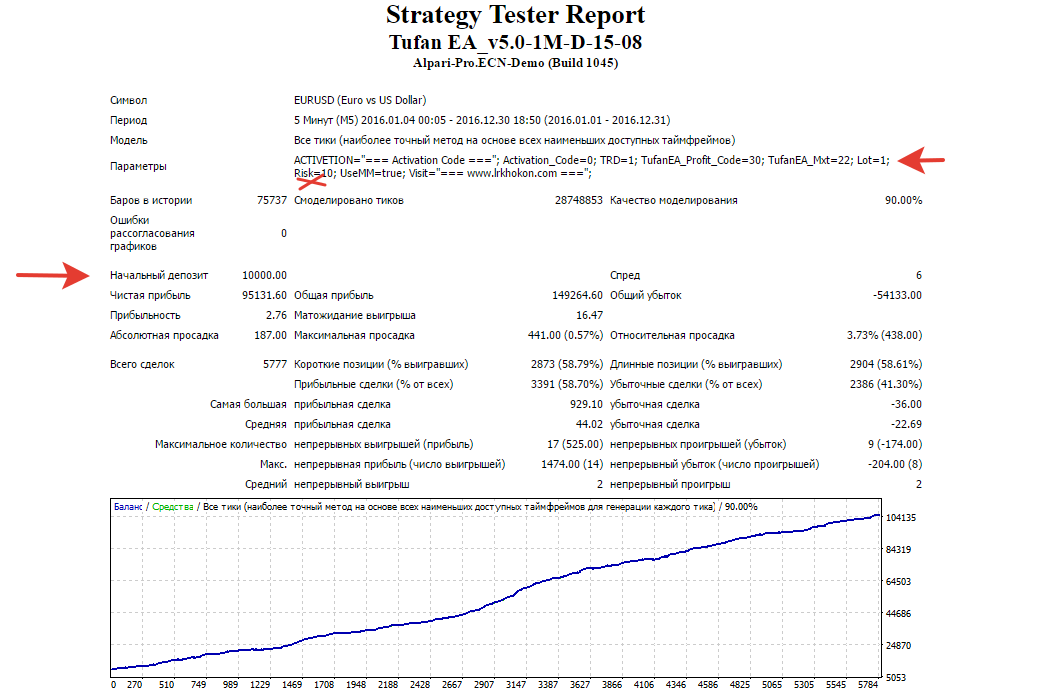
Task: Click the 'Период' label
Action: click(129, 120)
